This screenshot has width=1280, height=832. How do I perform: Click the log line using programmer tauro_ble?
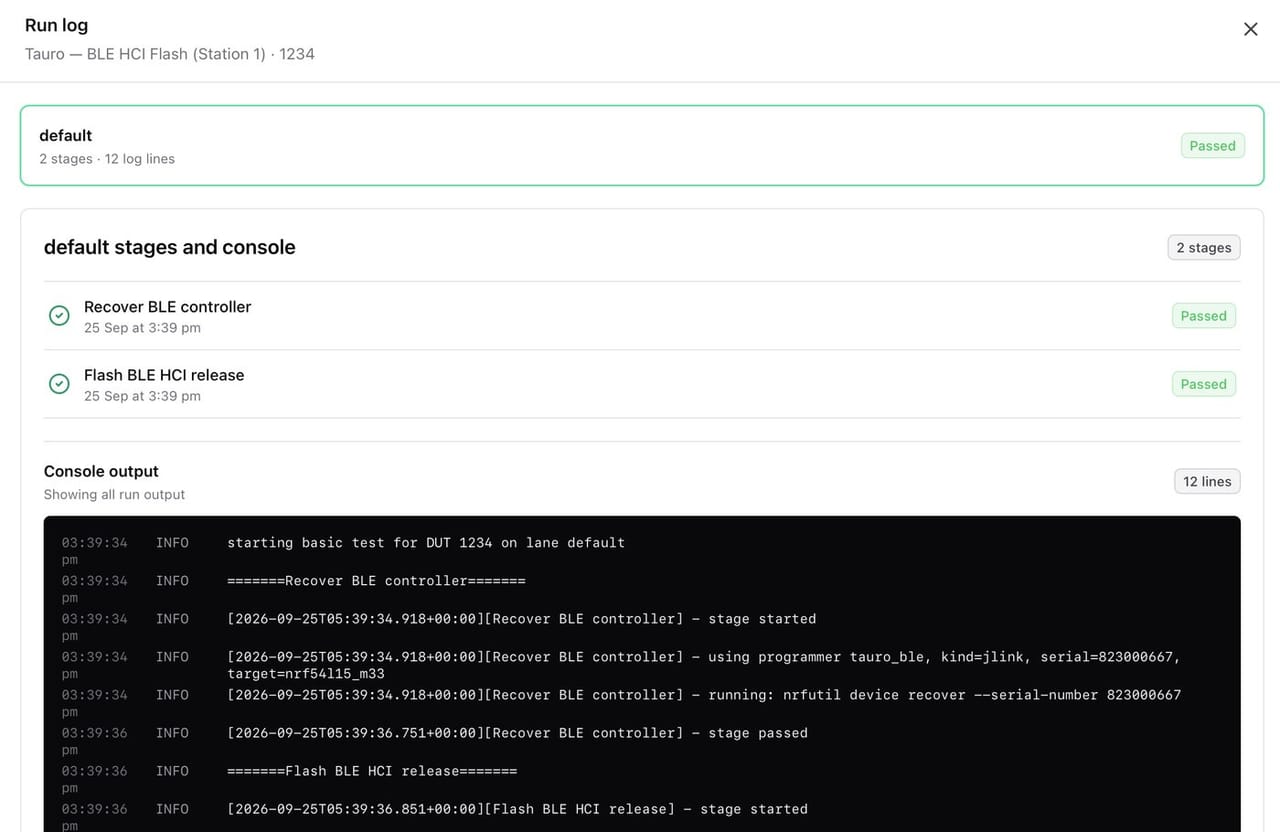coord(704,665)
